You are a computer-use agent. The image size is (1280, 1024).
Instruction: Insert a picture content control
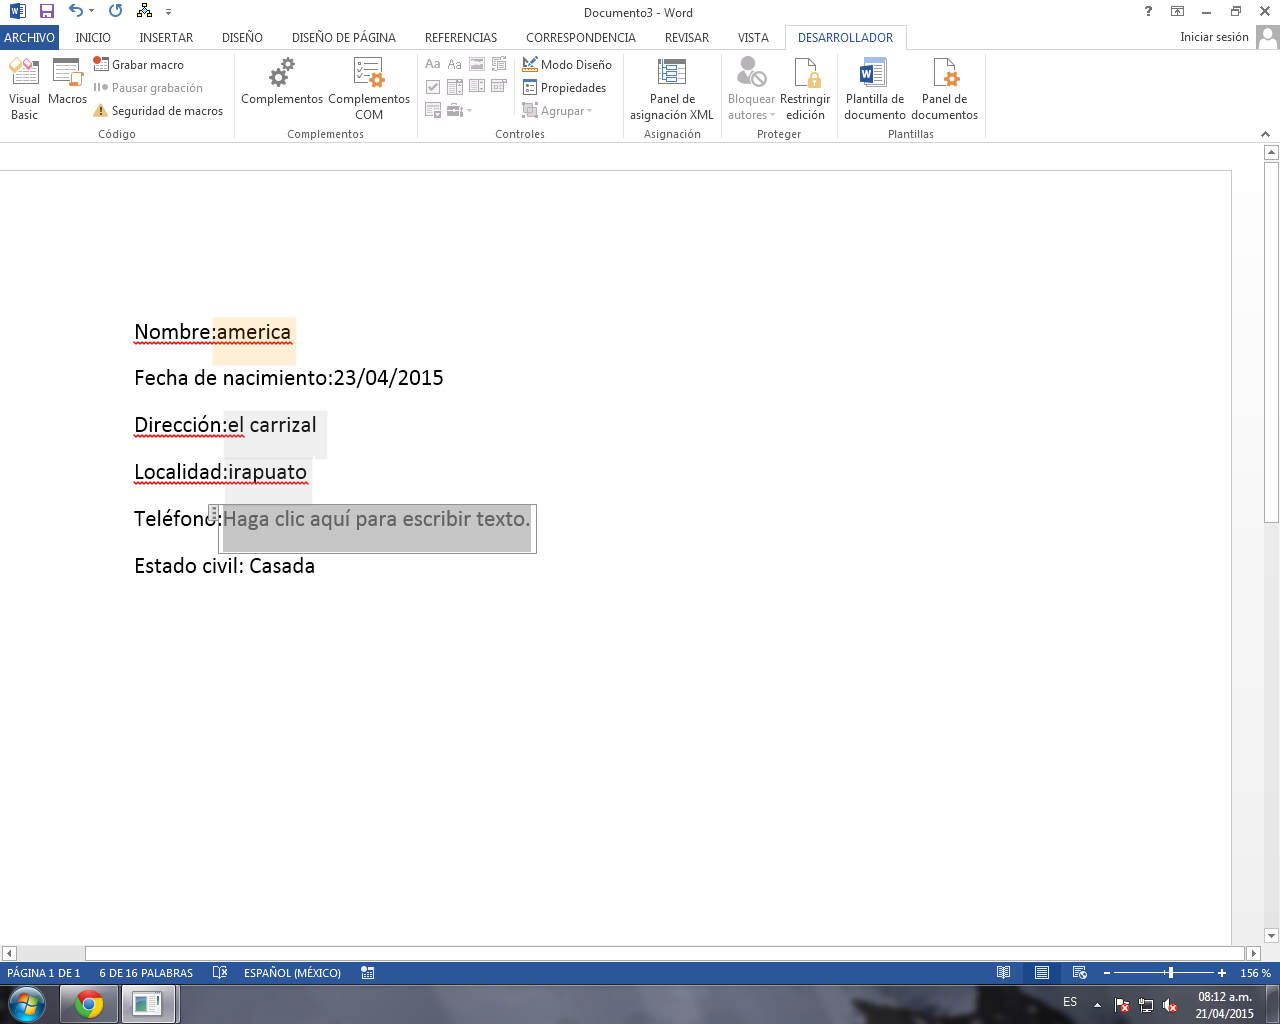[x=477, y=64]
